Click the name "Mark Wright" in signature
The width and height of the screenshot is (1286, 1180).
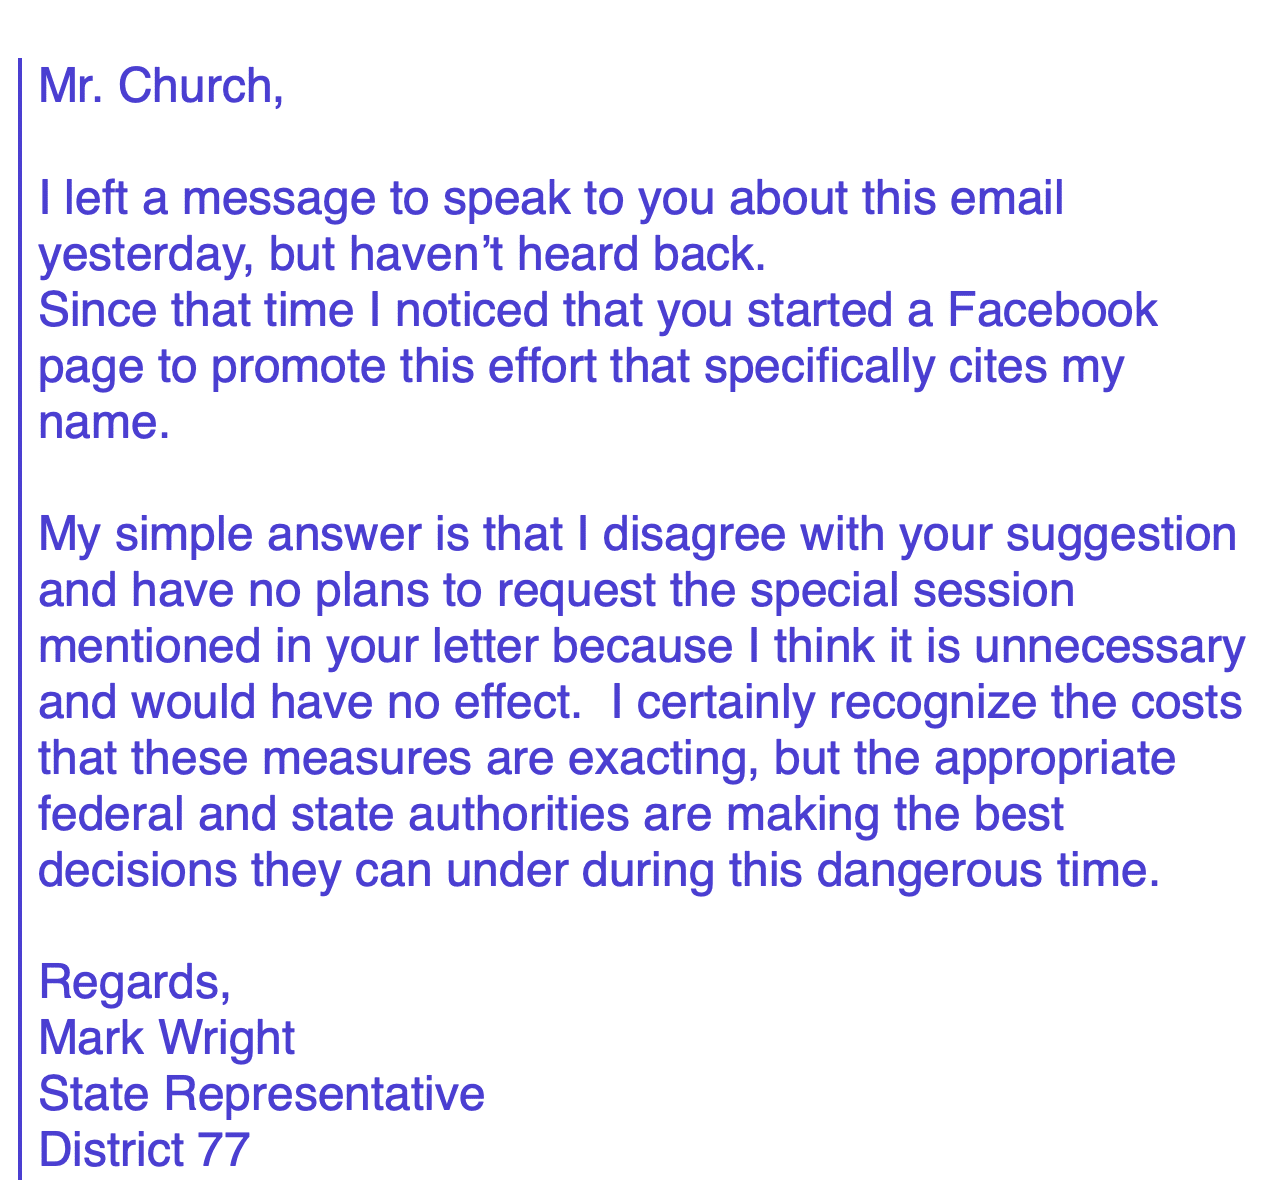pyautogui.click(x=166, y=1038)
